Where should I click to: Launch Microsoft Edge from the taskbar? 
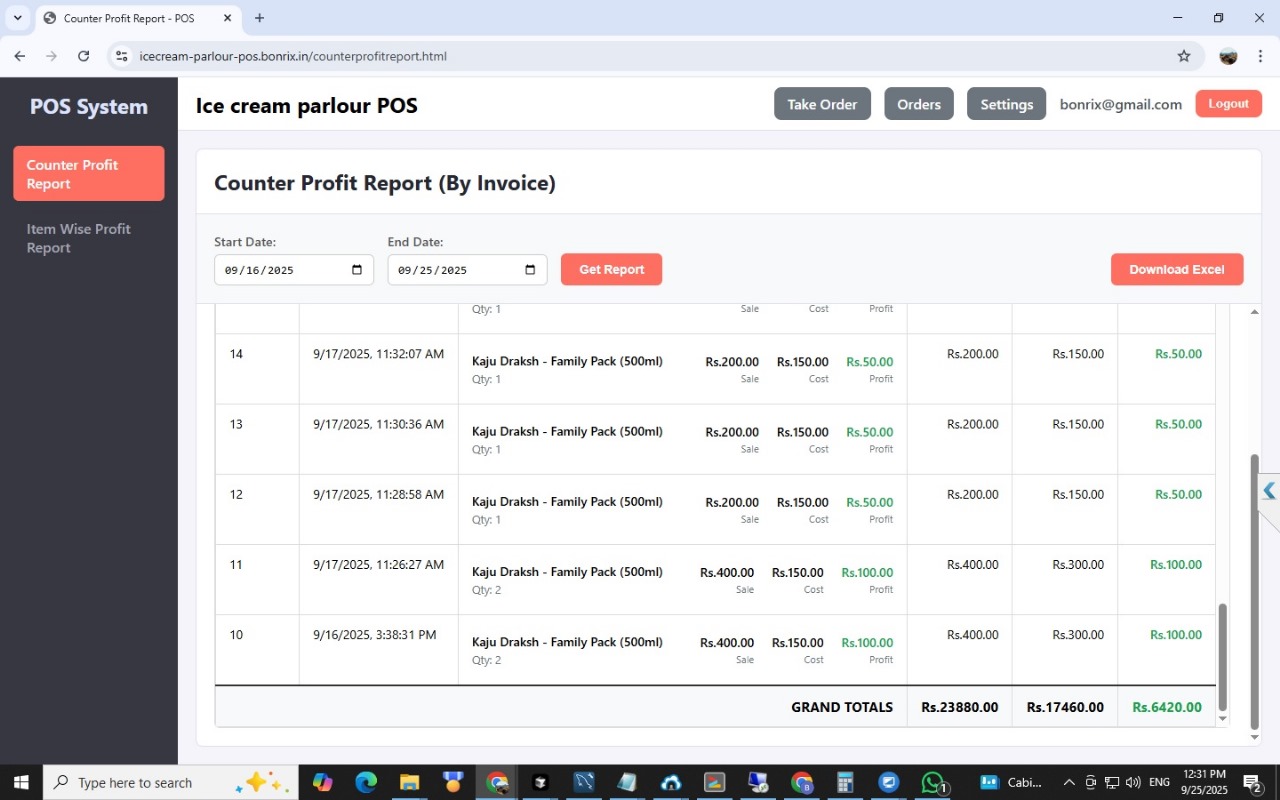[x=366, y=782]
